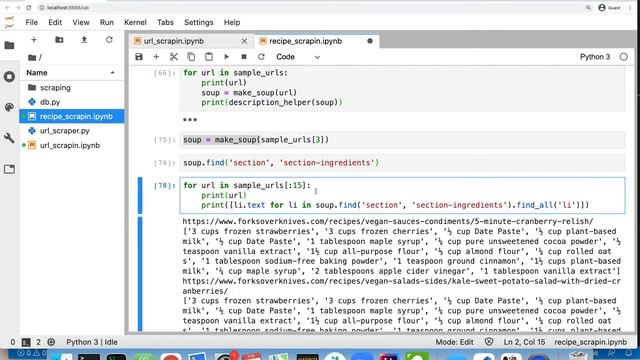Restart the kernel
Image resolution: width=640 pixels, height=360 pixels.
[261, 57]
